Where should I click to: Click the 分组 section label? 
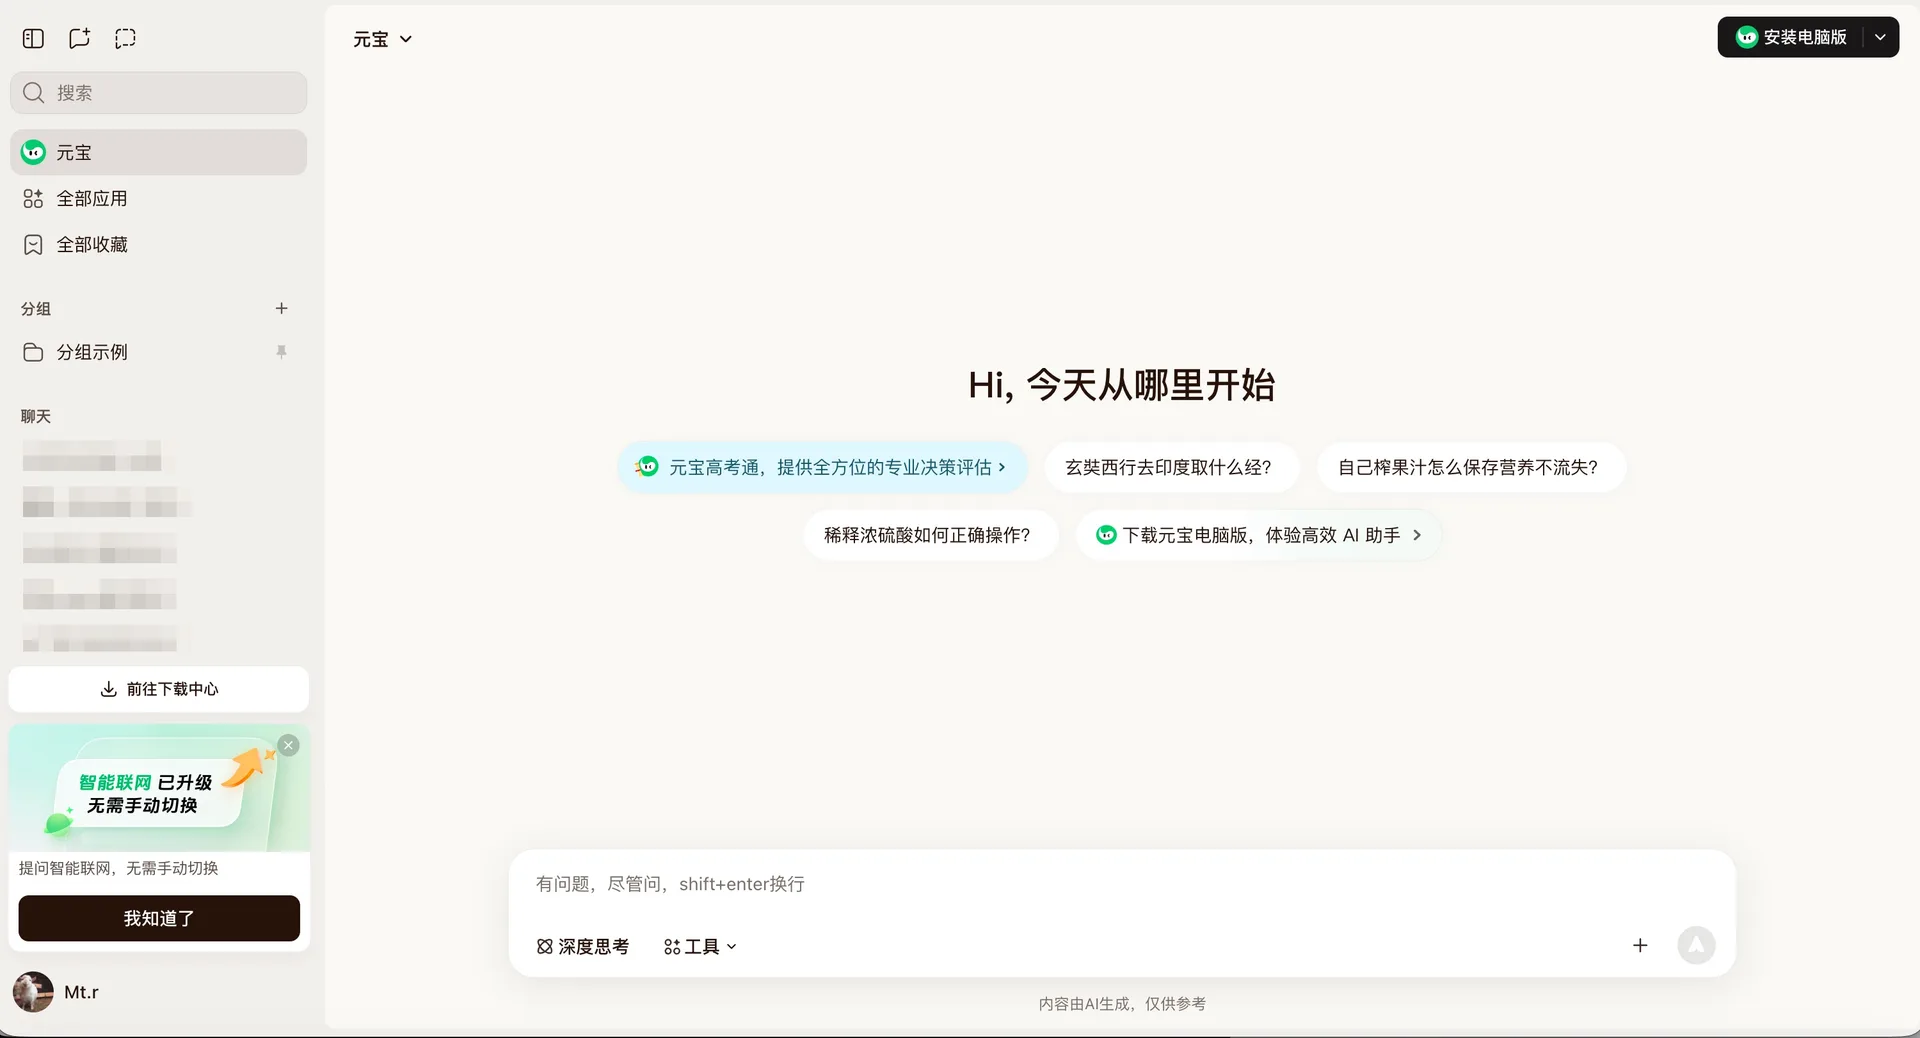click(x=36, y=309)
